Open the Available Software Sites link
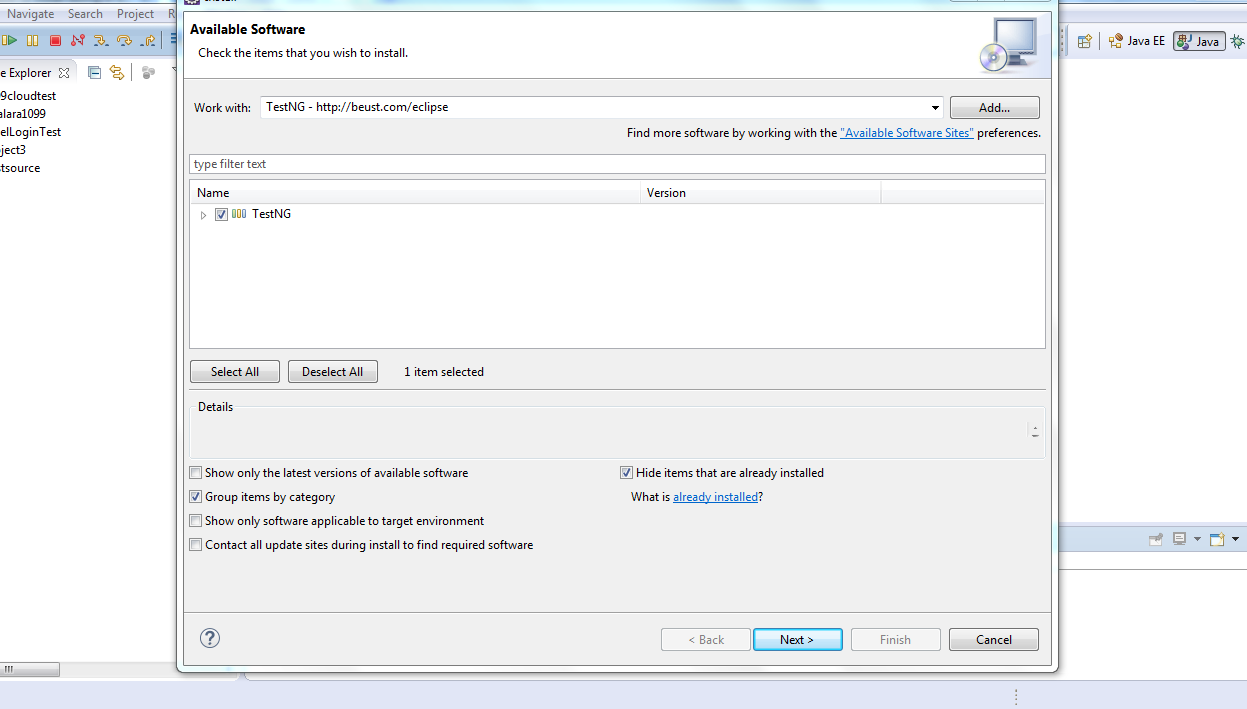The width and height of the screenshot is (1247, 709). tap(907, 132)
